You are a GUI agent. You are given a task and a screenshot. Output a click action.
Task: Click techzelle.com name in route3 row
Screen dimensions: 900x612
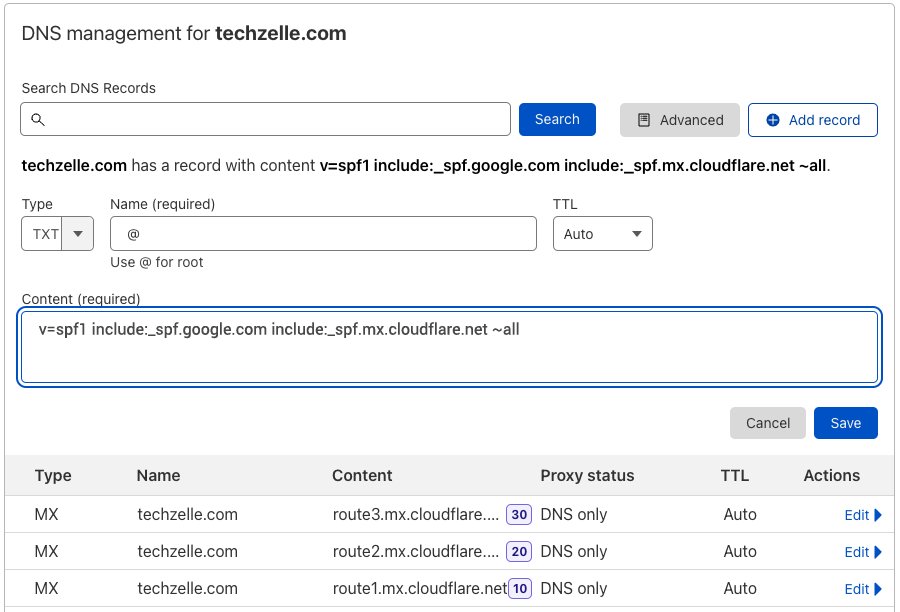(x=187, y=514)
